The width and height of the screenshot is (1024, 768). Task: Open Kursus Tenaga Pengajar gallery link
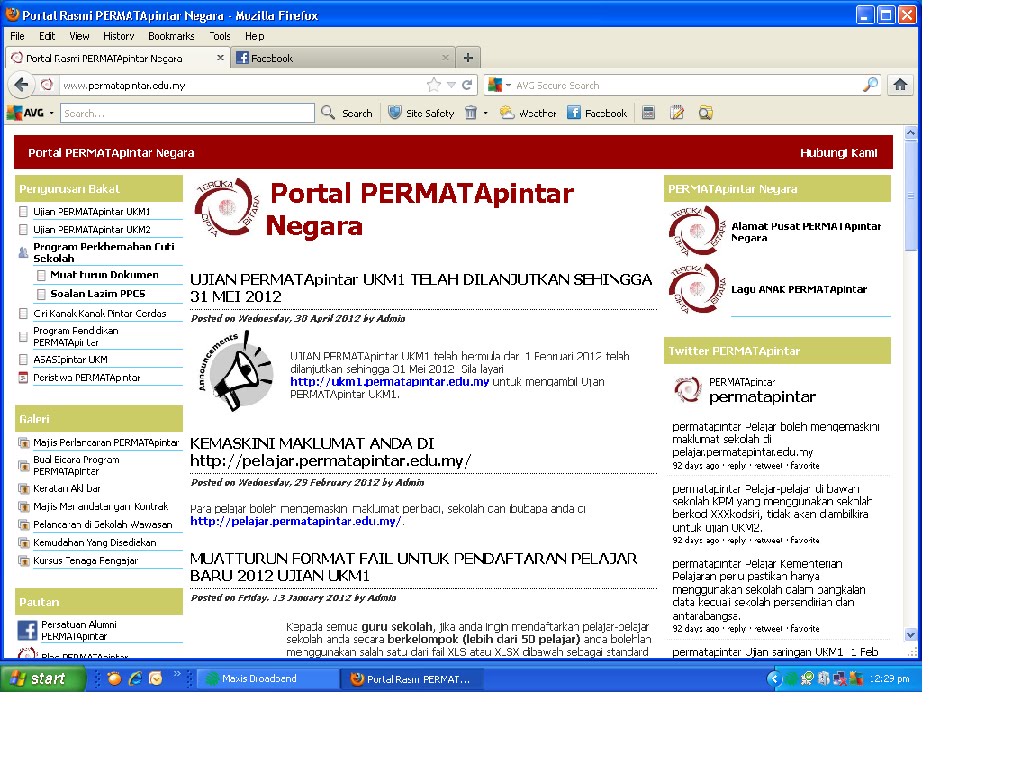click(x=86, y=560)
